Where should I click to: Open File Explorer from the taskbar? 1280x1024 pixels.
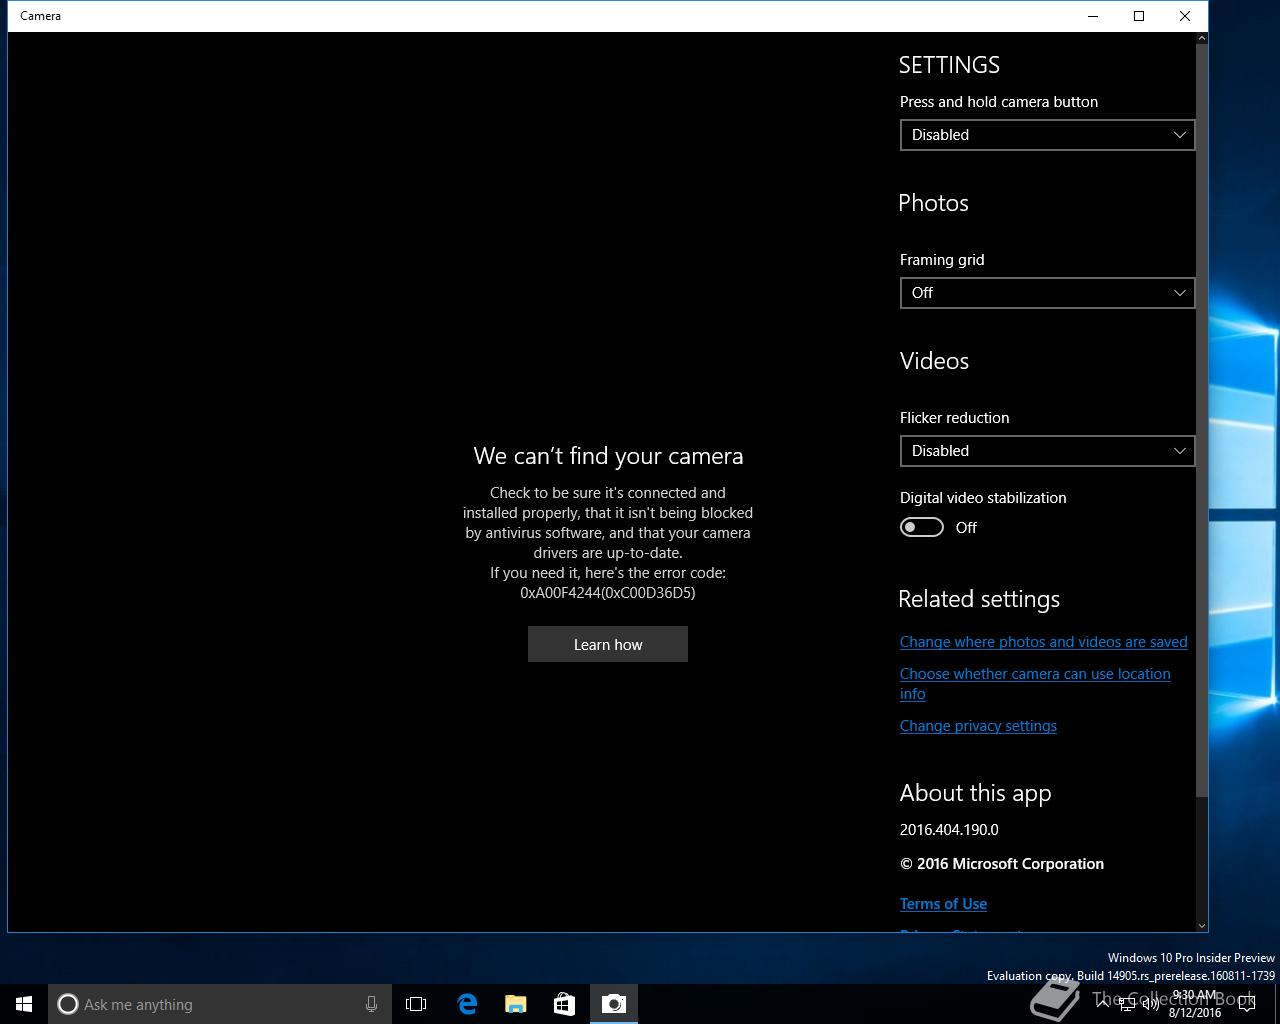[516, 1004]
